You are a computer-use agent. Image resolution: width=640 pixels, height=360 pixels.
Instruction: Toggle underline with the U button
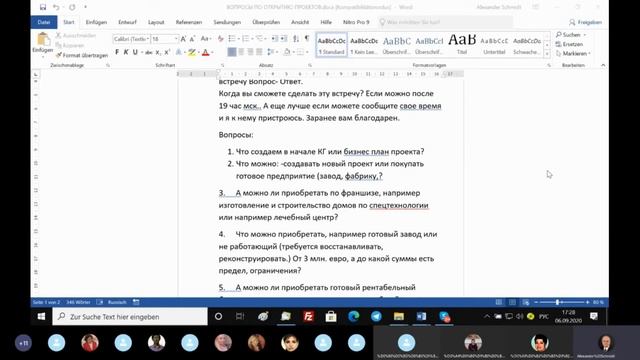coord(135,52)
